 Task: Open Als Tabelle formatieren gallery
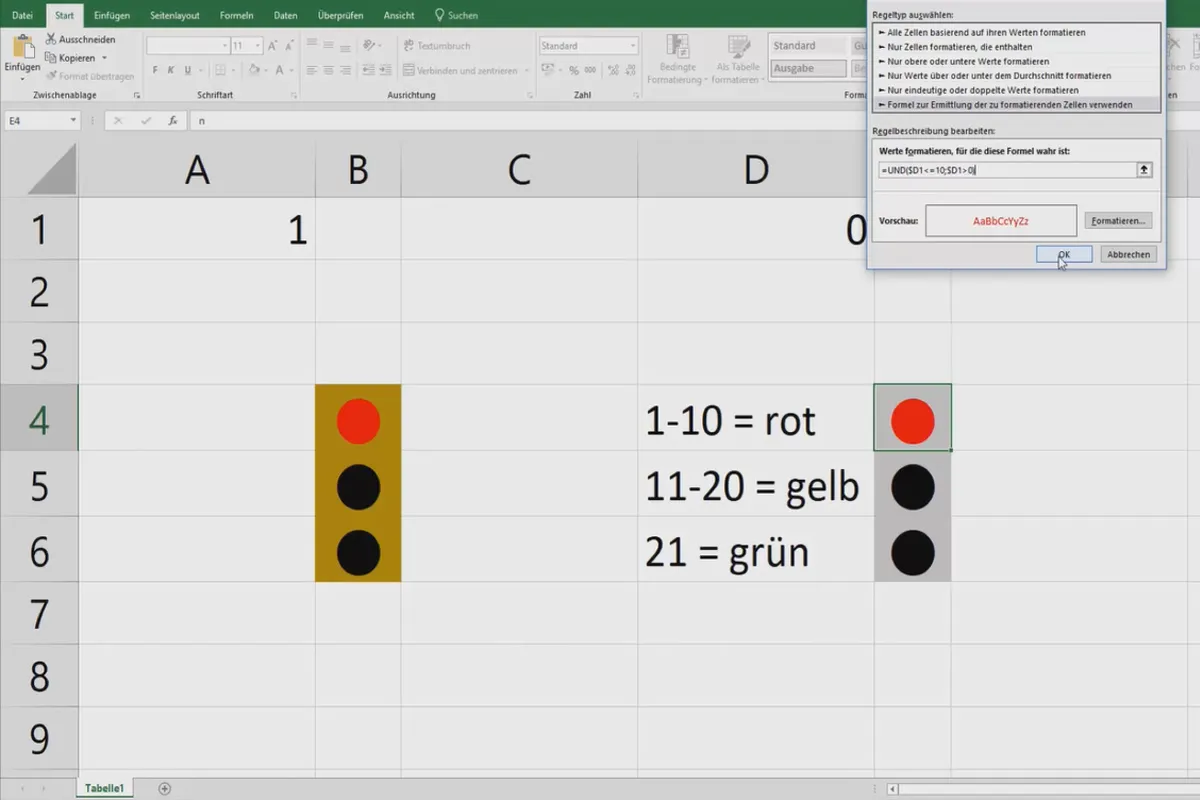(737, 60)
